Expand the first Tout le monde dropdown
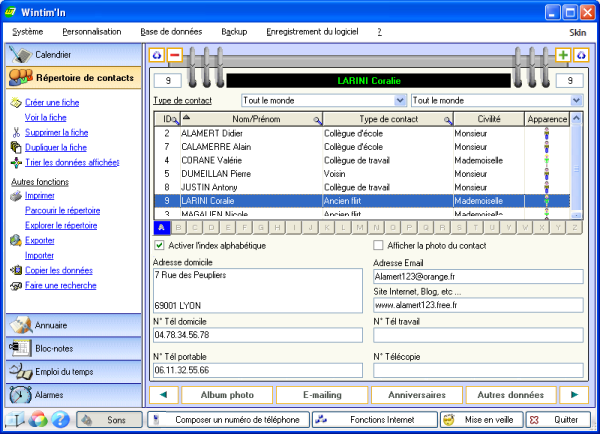 tap(400, 101)
